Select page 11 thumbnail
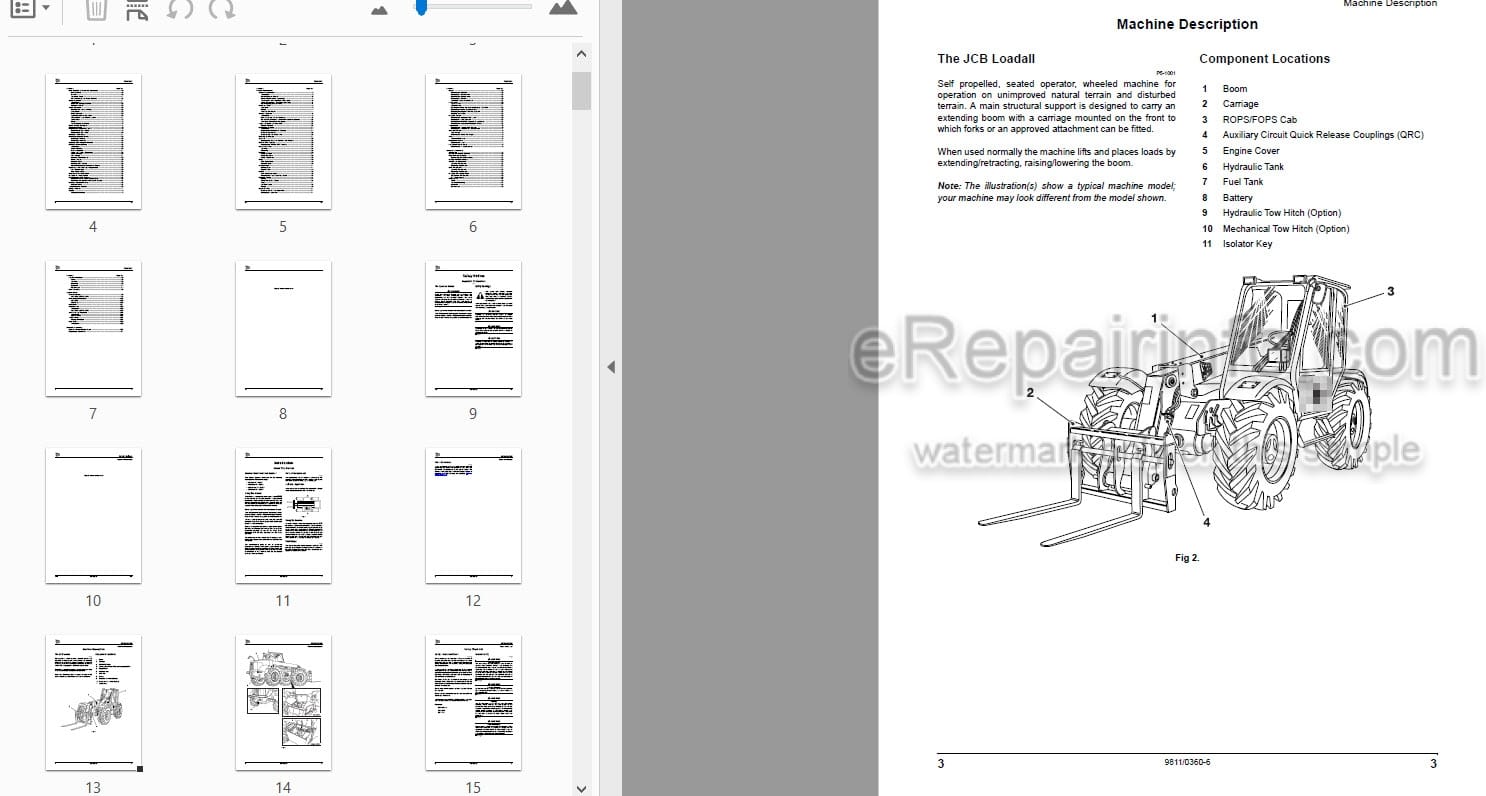 click(283, 515)
